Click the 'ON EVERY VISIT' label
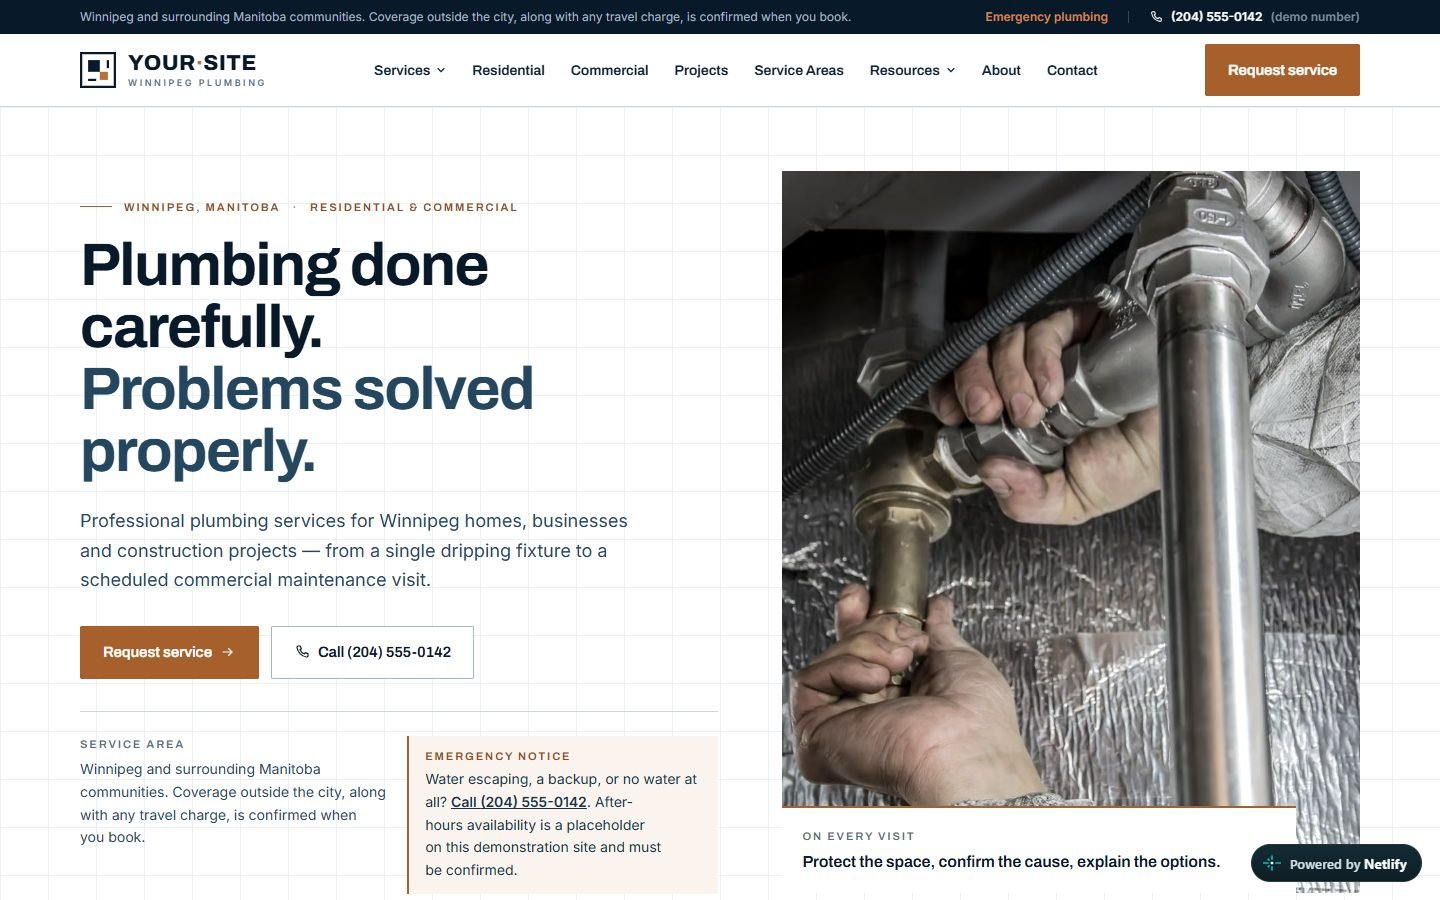This screenshot has height=900, width=1440. click(x=858, y=836)
